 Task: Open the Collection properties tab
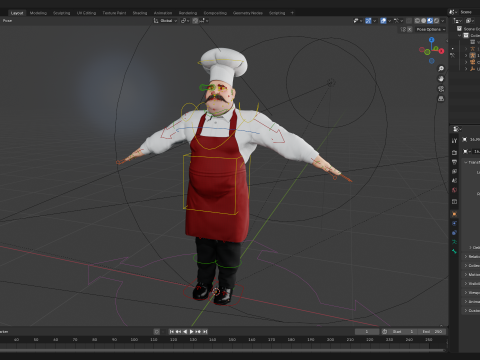(x=454, y=202)
